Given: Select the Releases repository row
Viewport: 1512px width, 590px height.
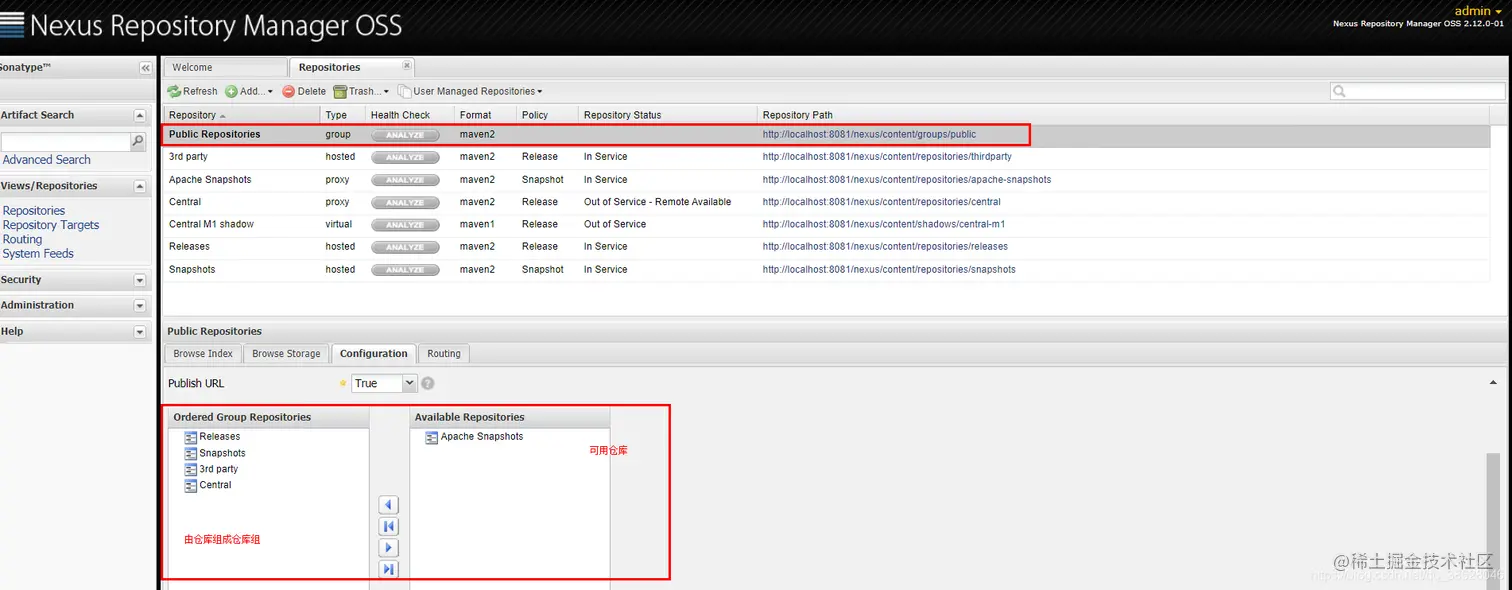Looking at the screenshot, I should (826, 247).
